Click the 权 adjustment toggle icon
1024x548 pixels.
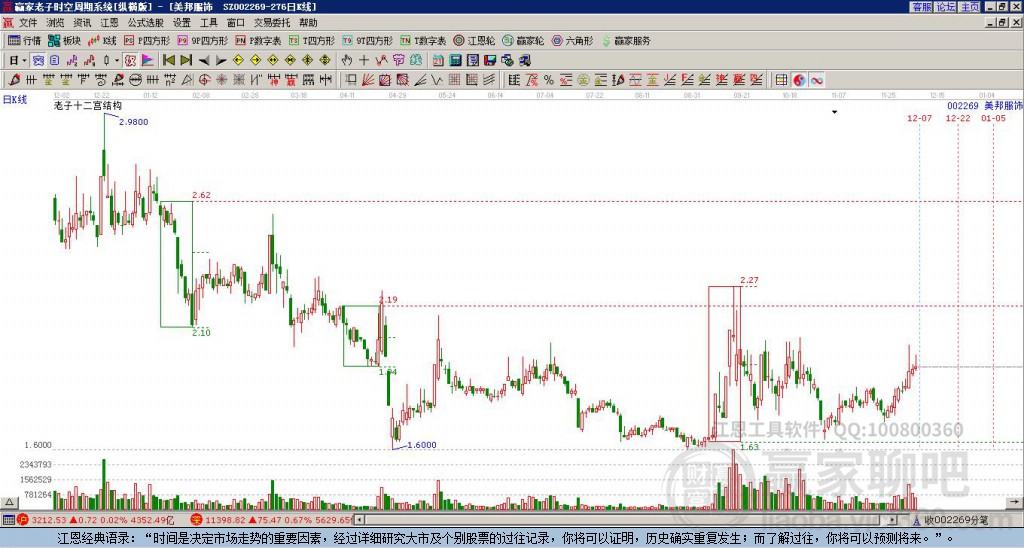coord(131,60)
